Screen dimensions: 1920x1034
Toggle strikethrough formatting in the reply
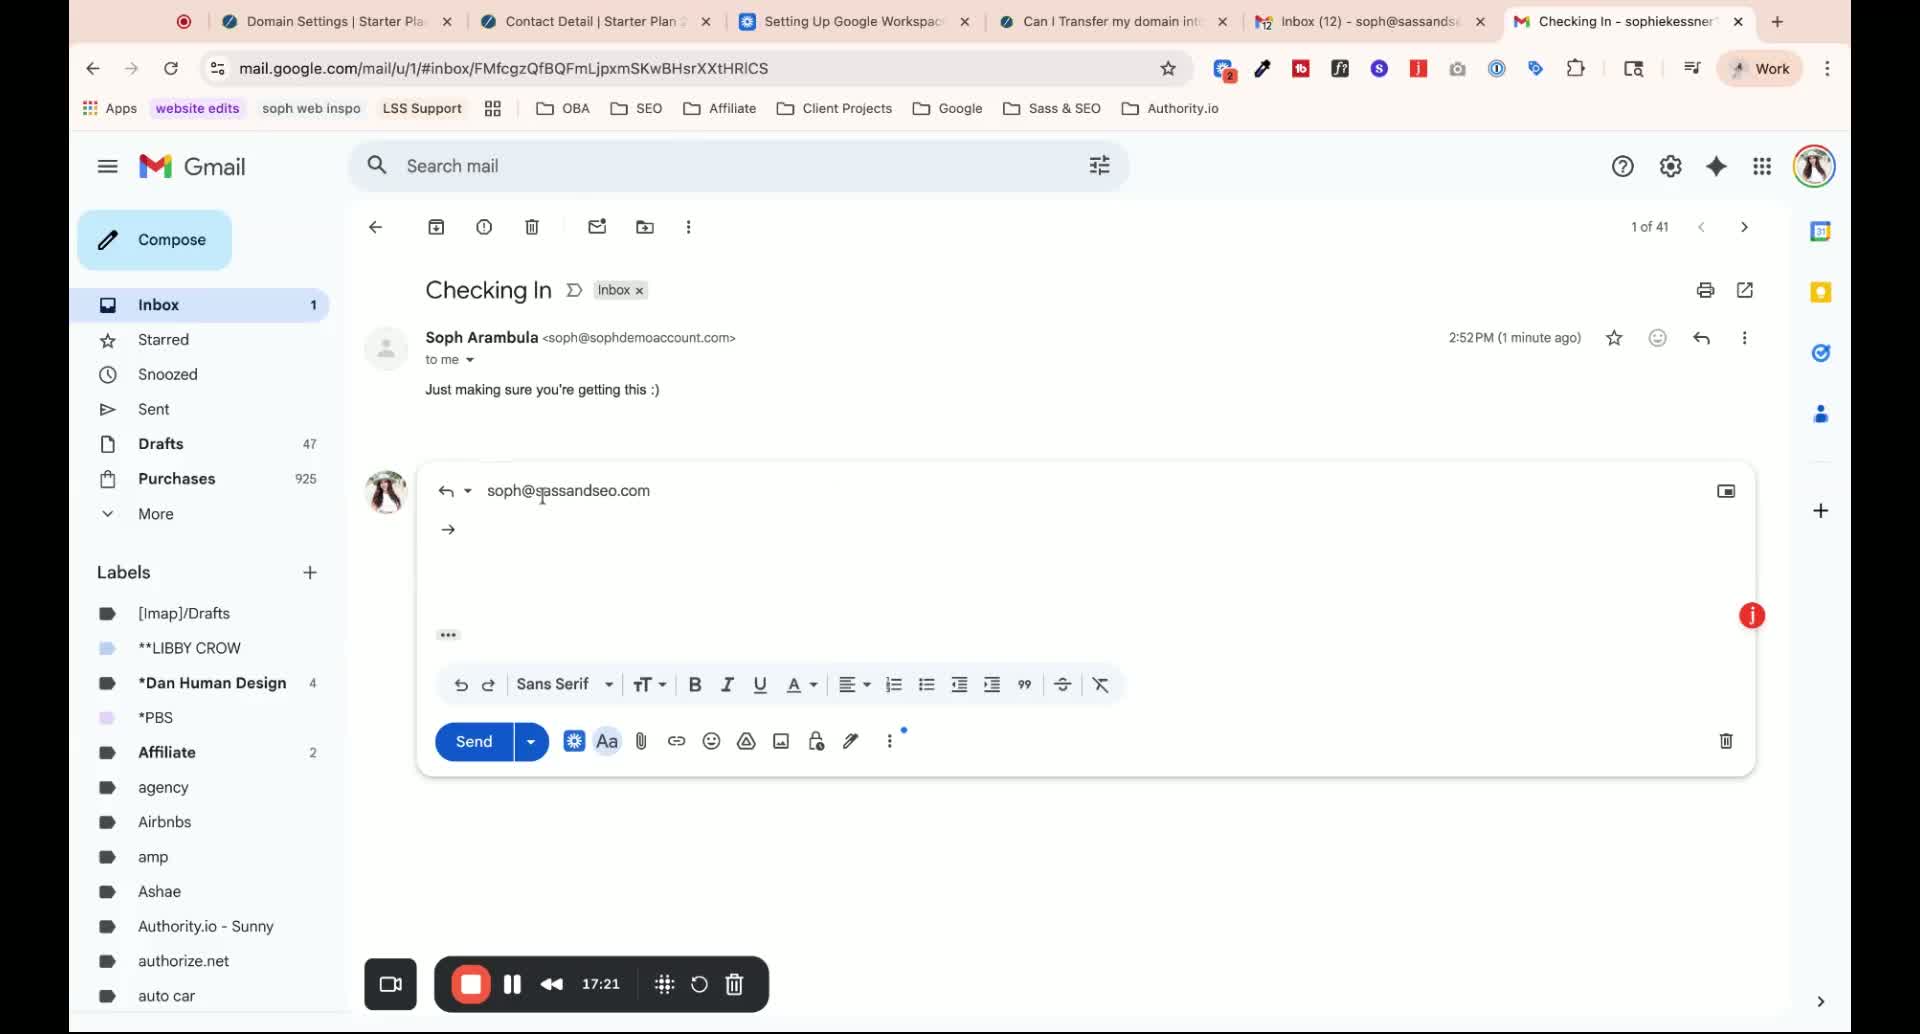tap(1062, 685)
